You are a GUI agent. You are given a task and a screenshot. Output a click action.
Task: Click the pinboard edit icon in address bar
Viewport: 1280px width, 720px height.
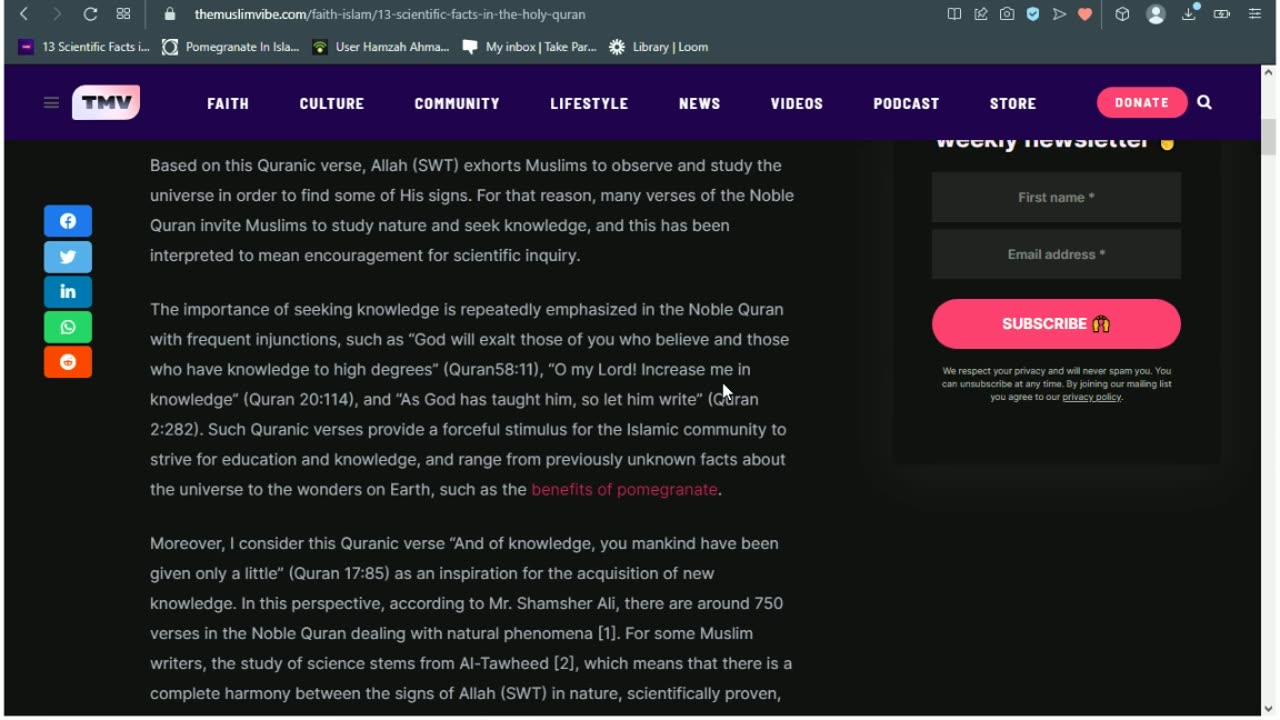[981, 14]
